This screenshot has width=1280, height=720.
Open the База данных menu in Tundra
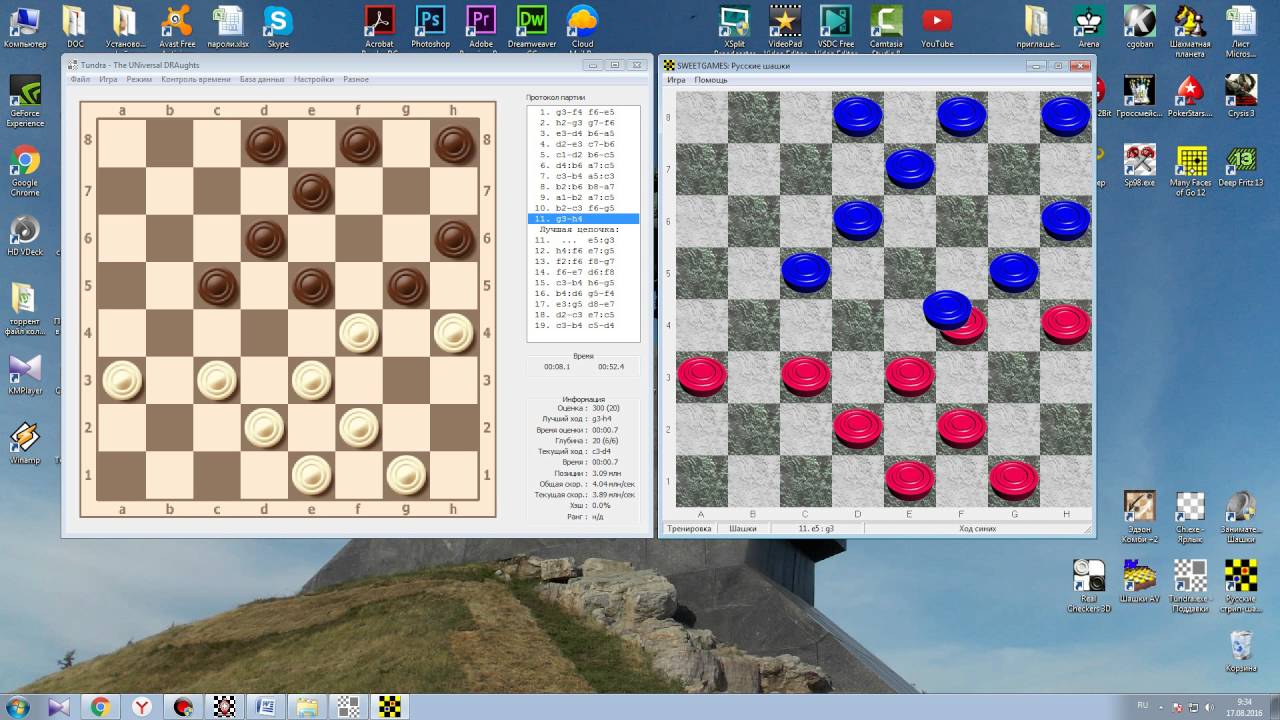tap(262, 79)
